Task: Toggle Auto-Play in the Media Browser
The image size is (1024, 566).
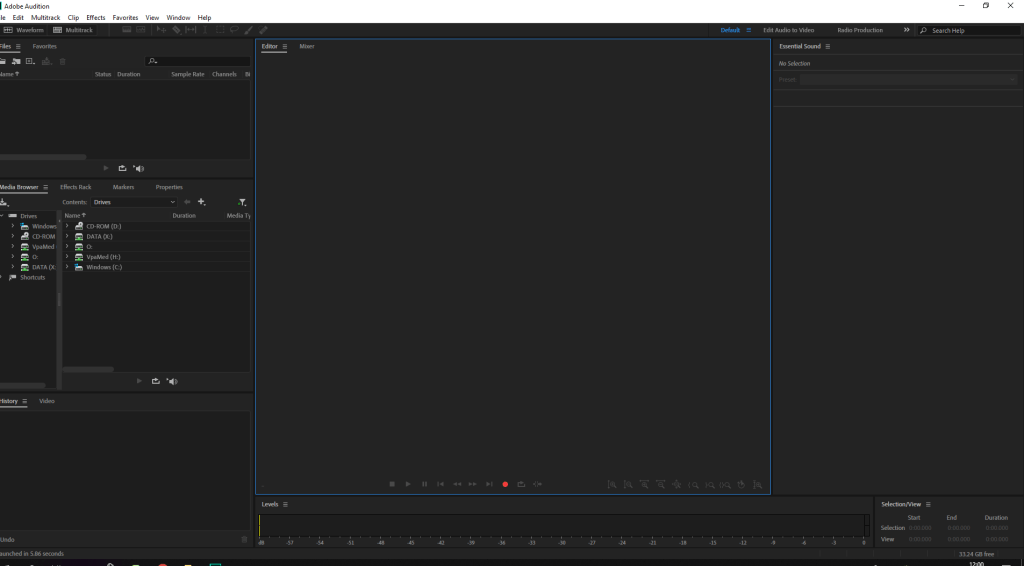Action: (172, 381)
